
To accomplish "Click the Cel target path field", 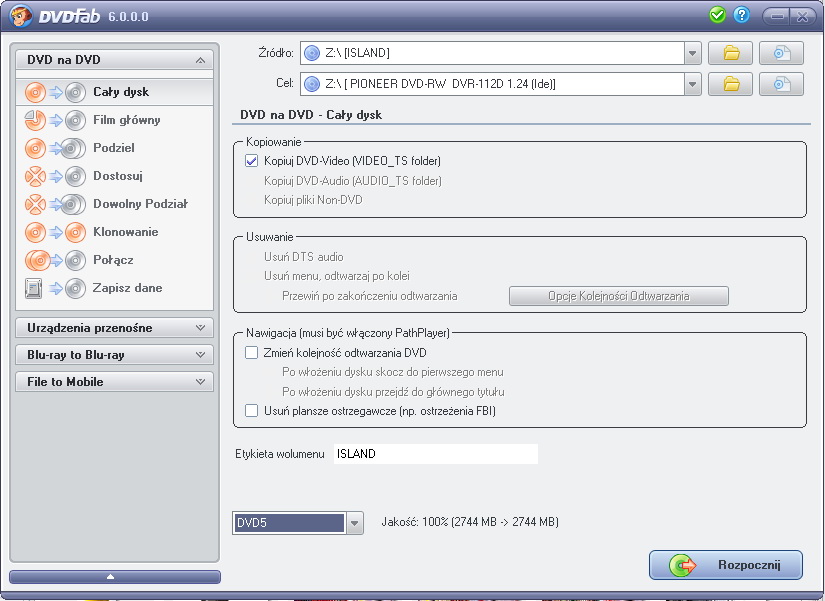I will point(492,84).
